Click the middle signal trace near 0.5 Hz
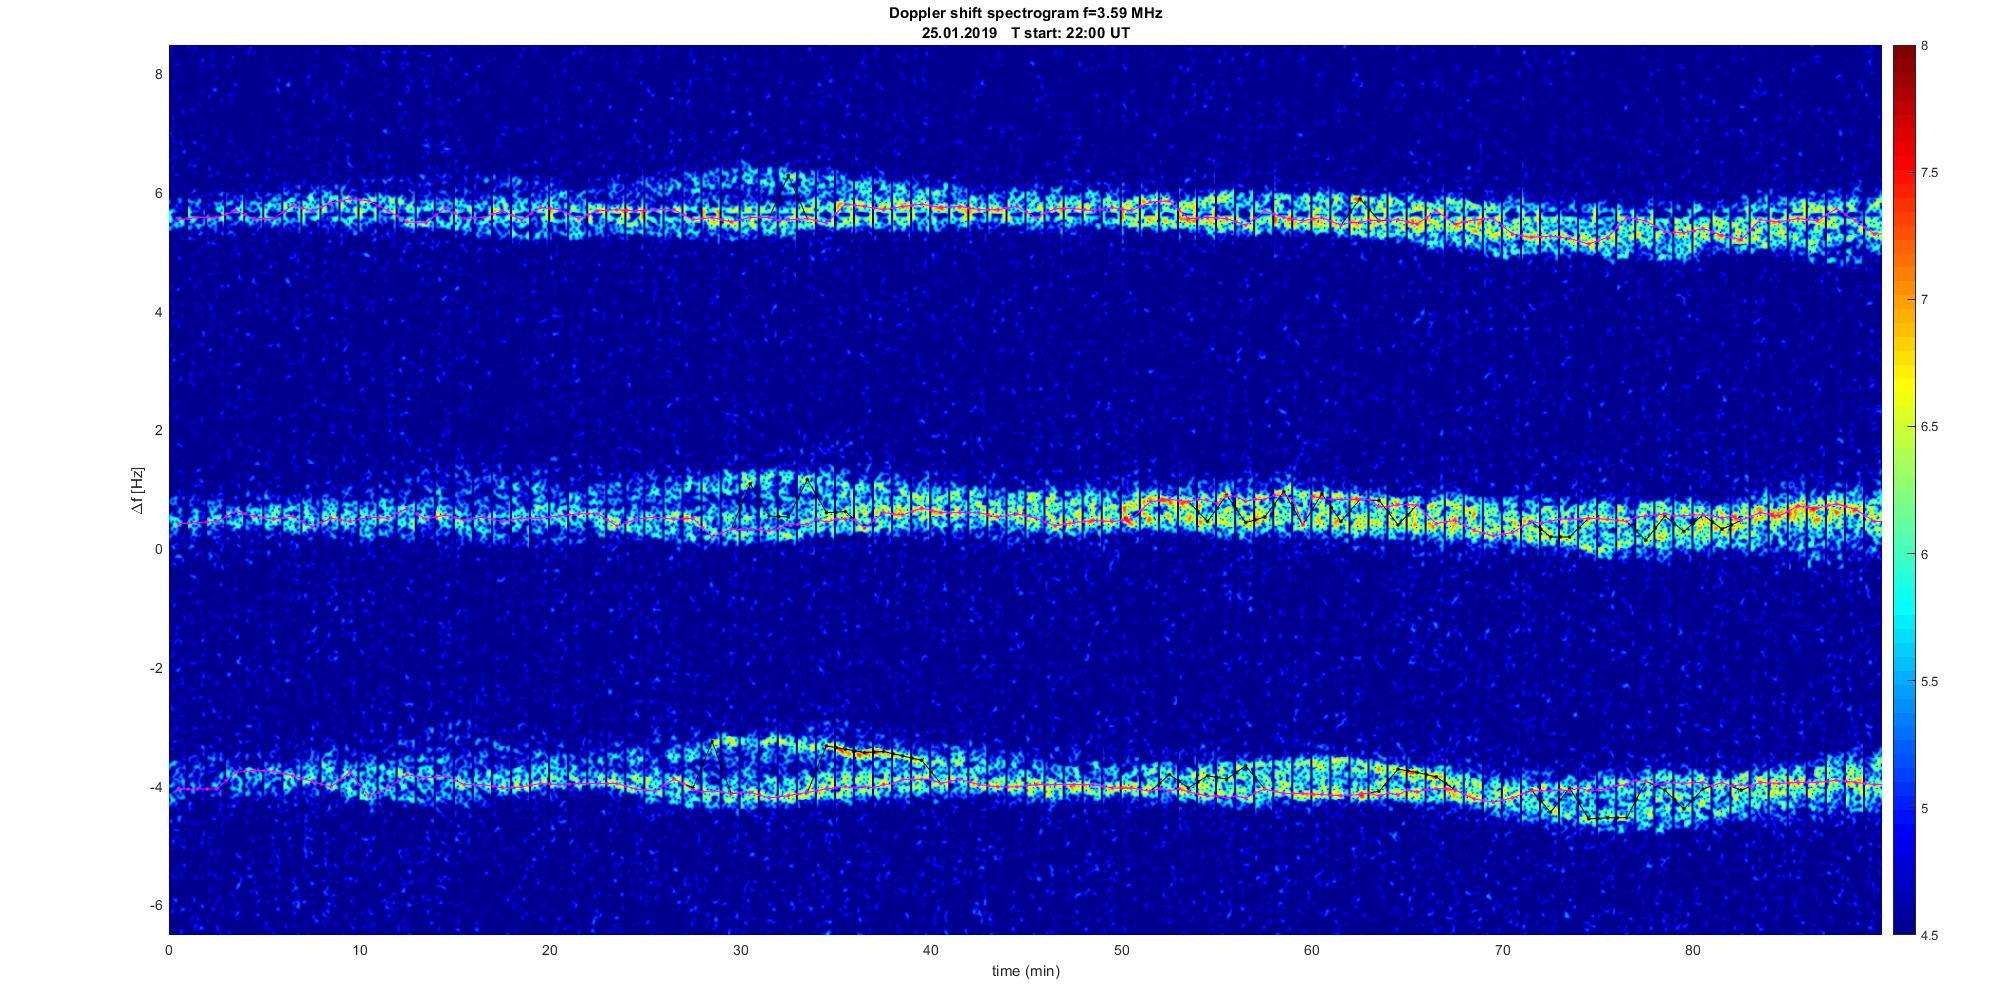The image size is (2000, 1003). [x=1025, y=515]
